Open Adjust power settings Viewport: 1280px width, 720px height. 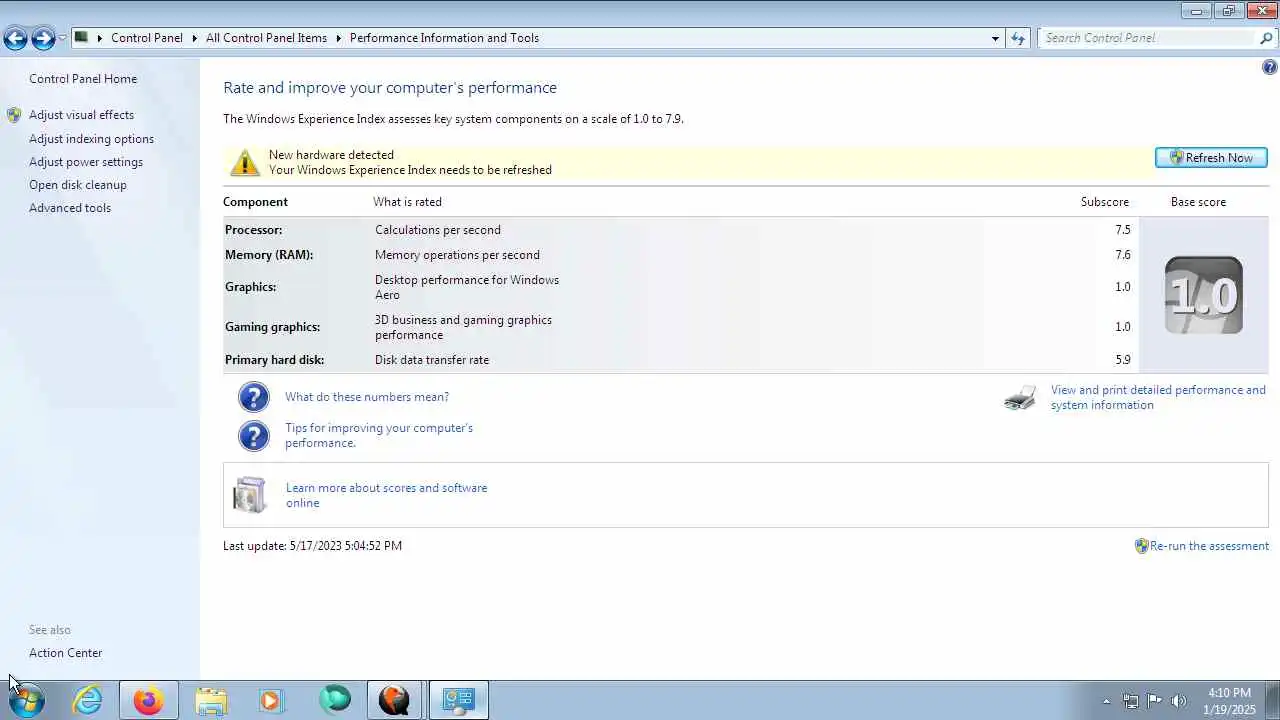[86, 162]
